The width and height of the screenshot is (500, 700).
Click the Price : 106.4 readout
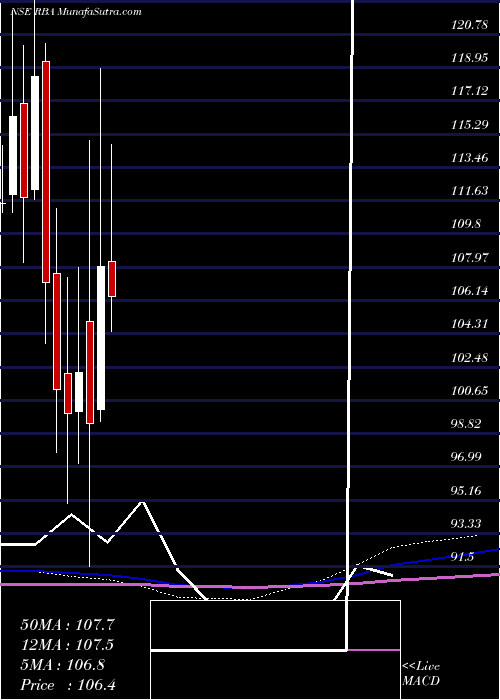point(68,685)
